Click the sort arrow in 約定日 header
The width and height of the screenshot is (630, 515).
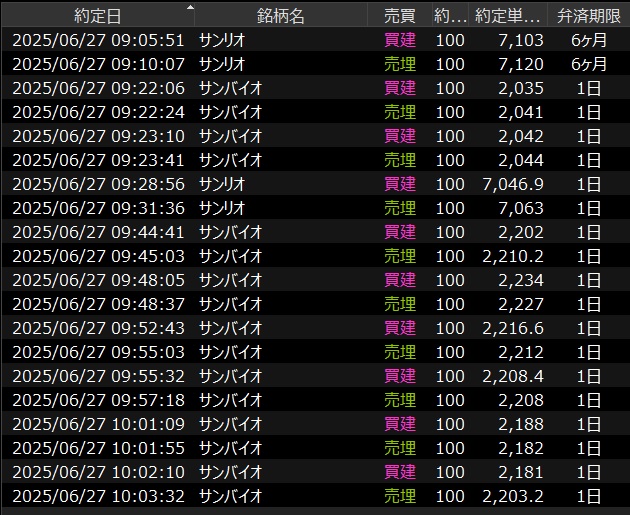tap(190, 7)
